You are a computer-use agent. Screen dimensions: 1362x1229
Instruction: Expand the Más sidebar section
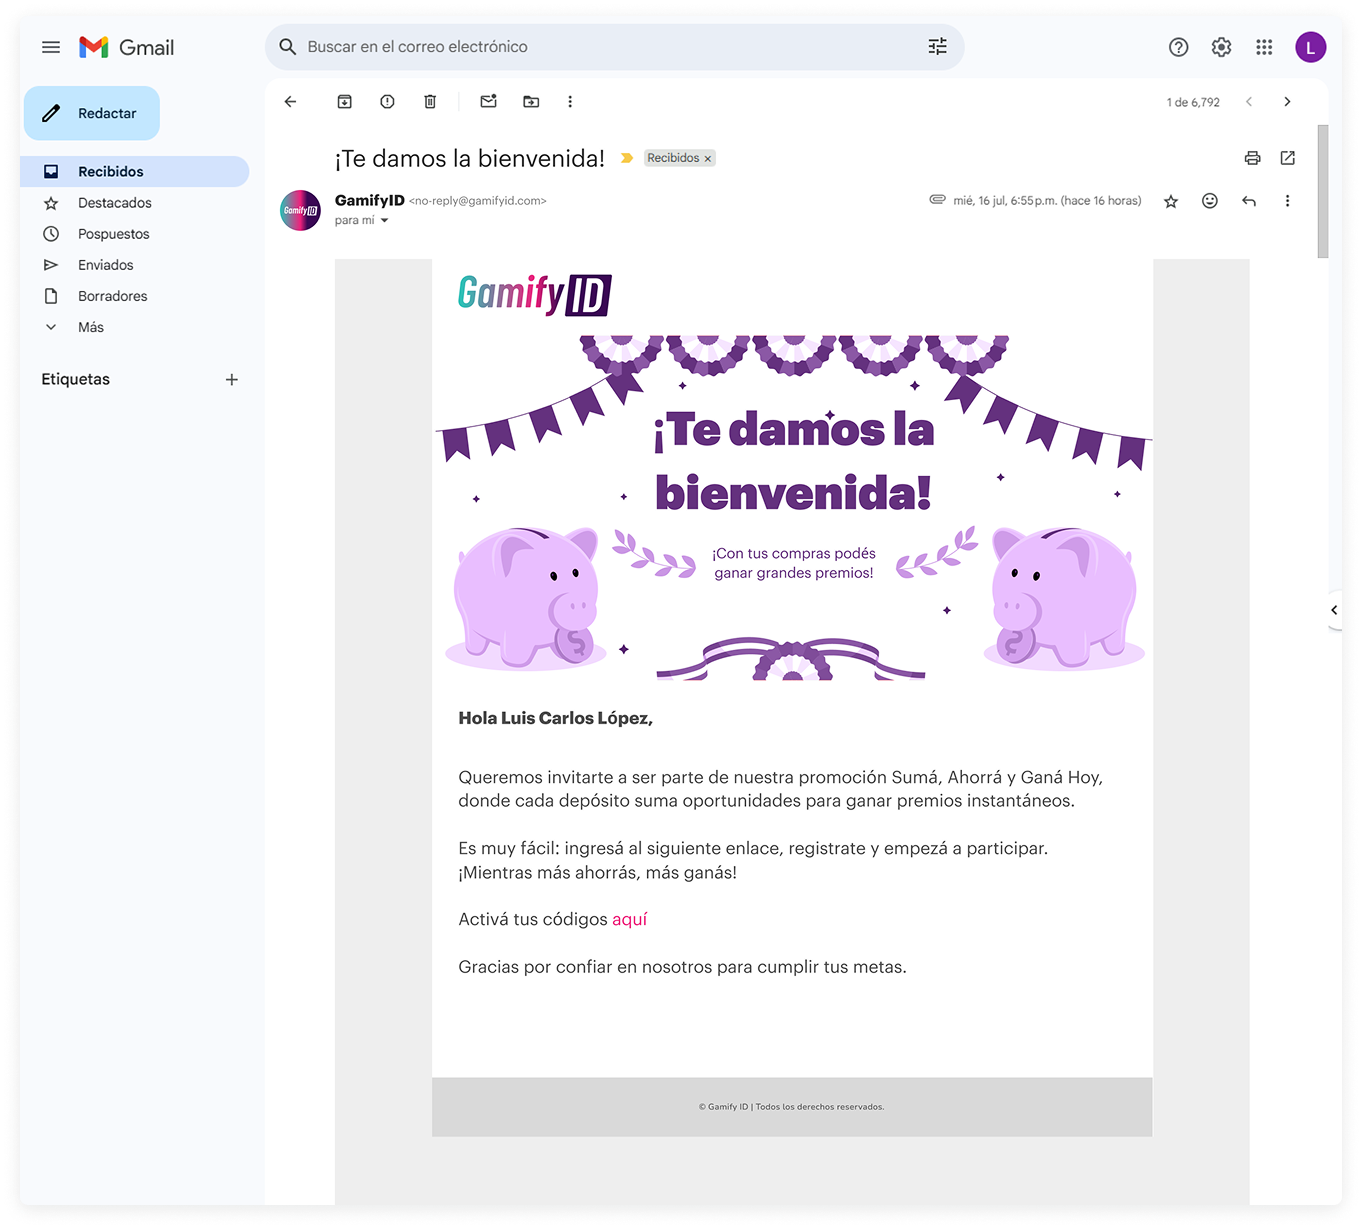(90, 327)
